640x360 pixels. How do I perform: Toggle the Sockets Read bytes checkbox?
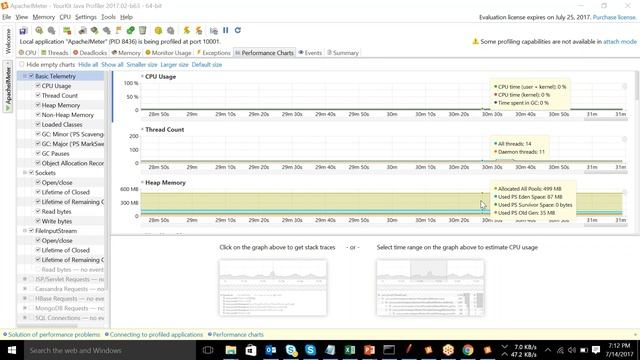tap(38, 211)
